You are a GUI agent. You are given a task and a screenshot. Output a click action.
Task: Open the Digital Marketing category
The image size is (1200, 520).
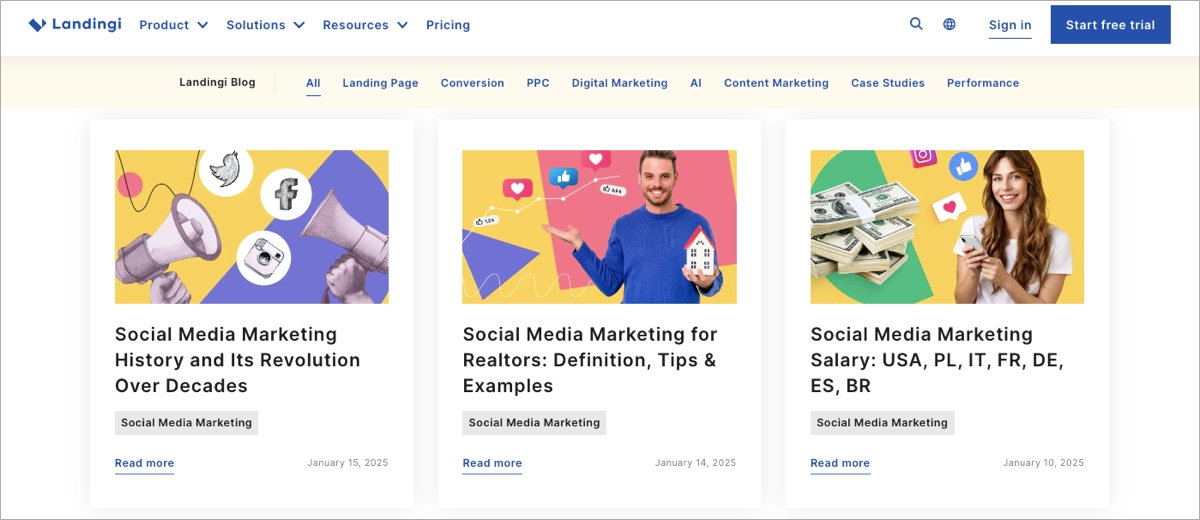click(619, 83)
